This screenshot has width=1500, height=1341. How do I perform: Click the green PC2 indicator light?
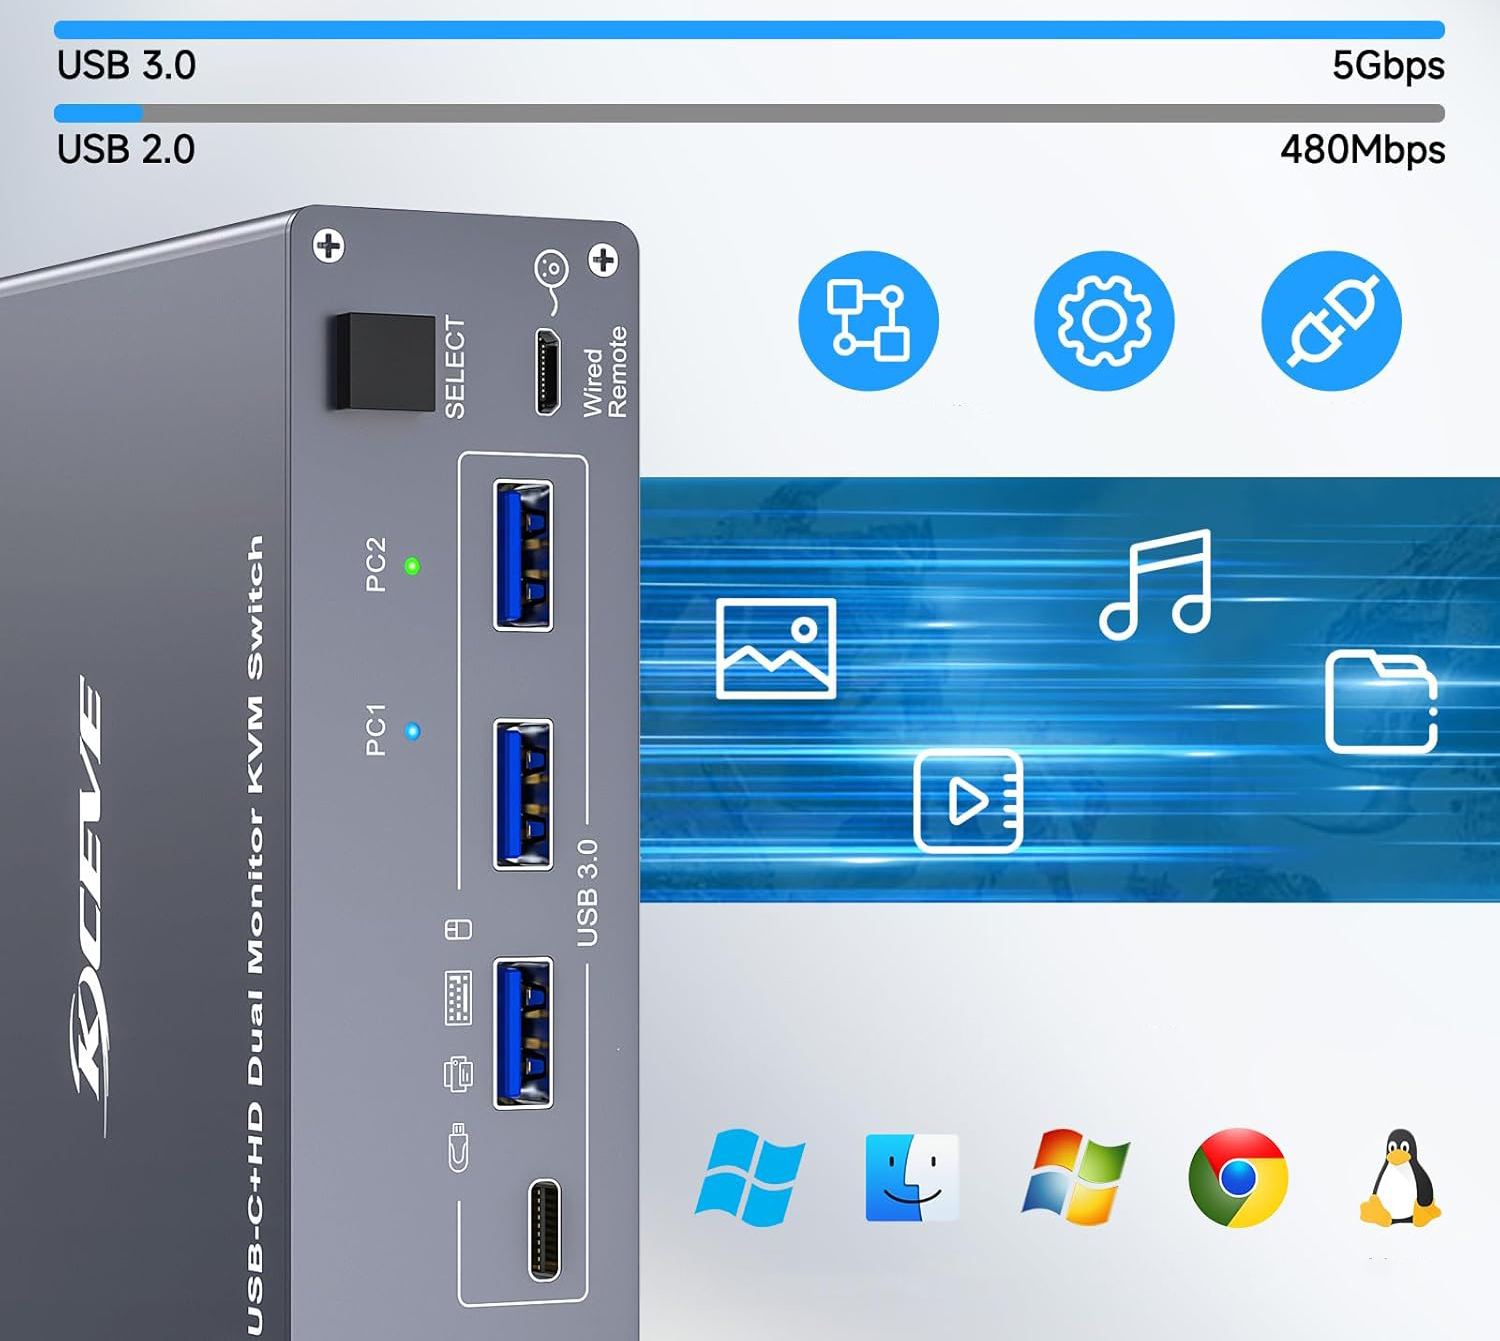point(412,566)
